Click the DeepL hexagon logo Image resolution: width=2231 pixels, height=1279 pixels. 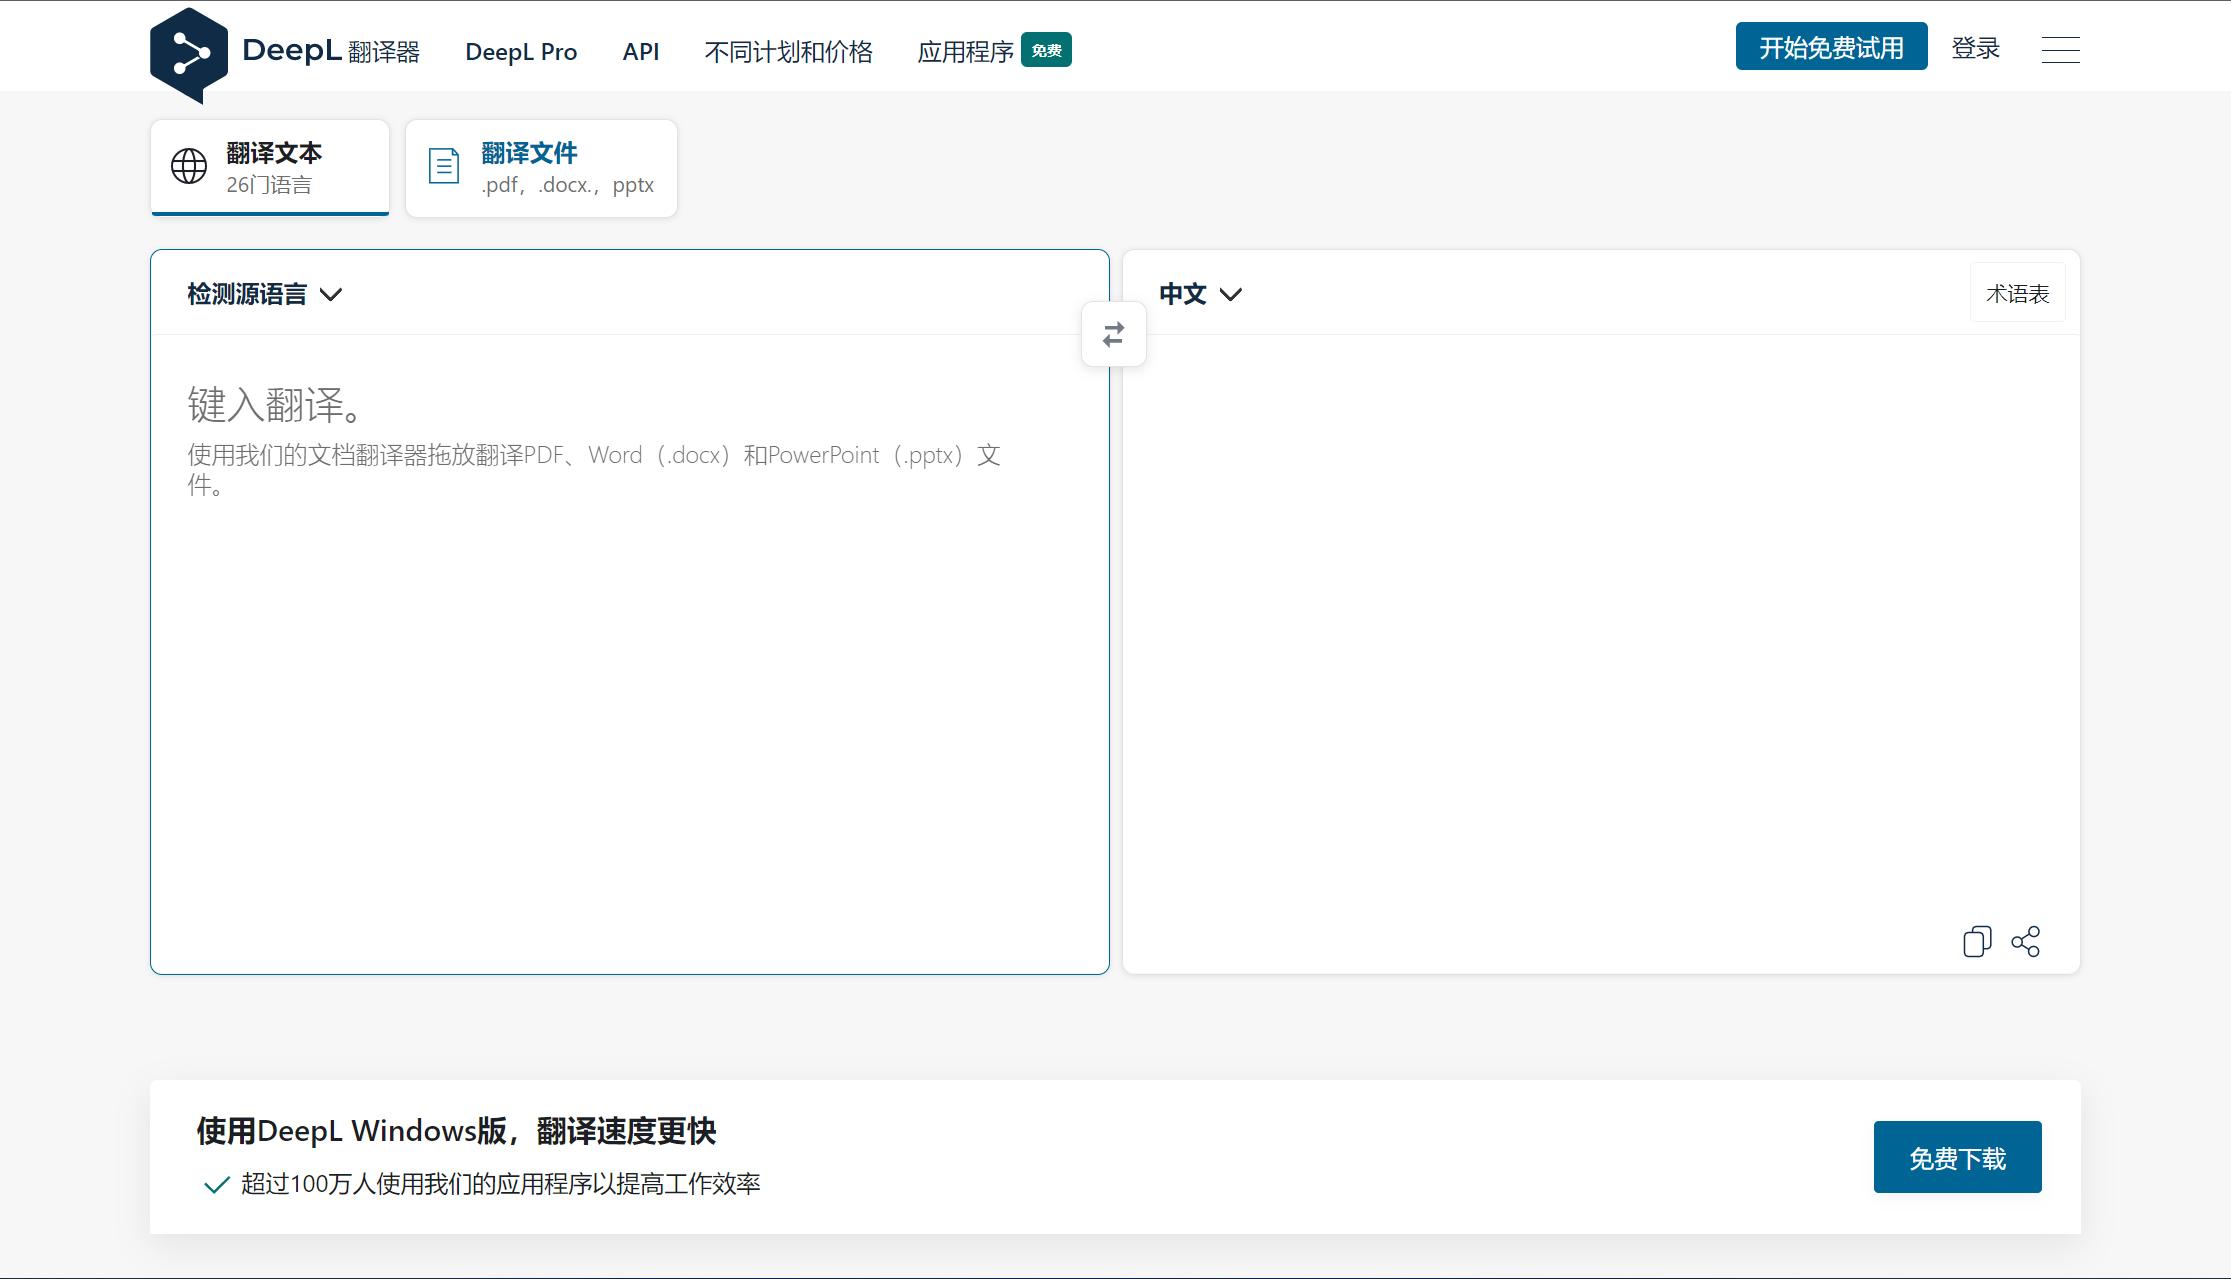(x=189, y=54)
